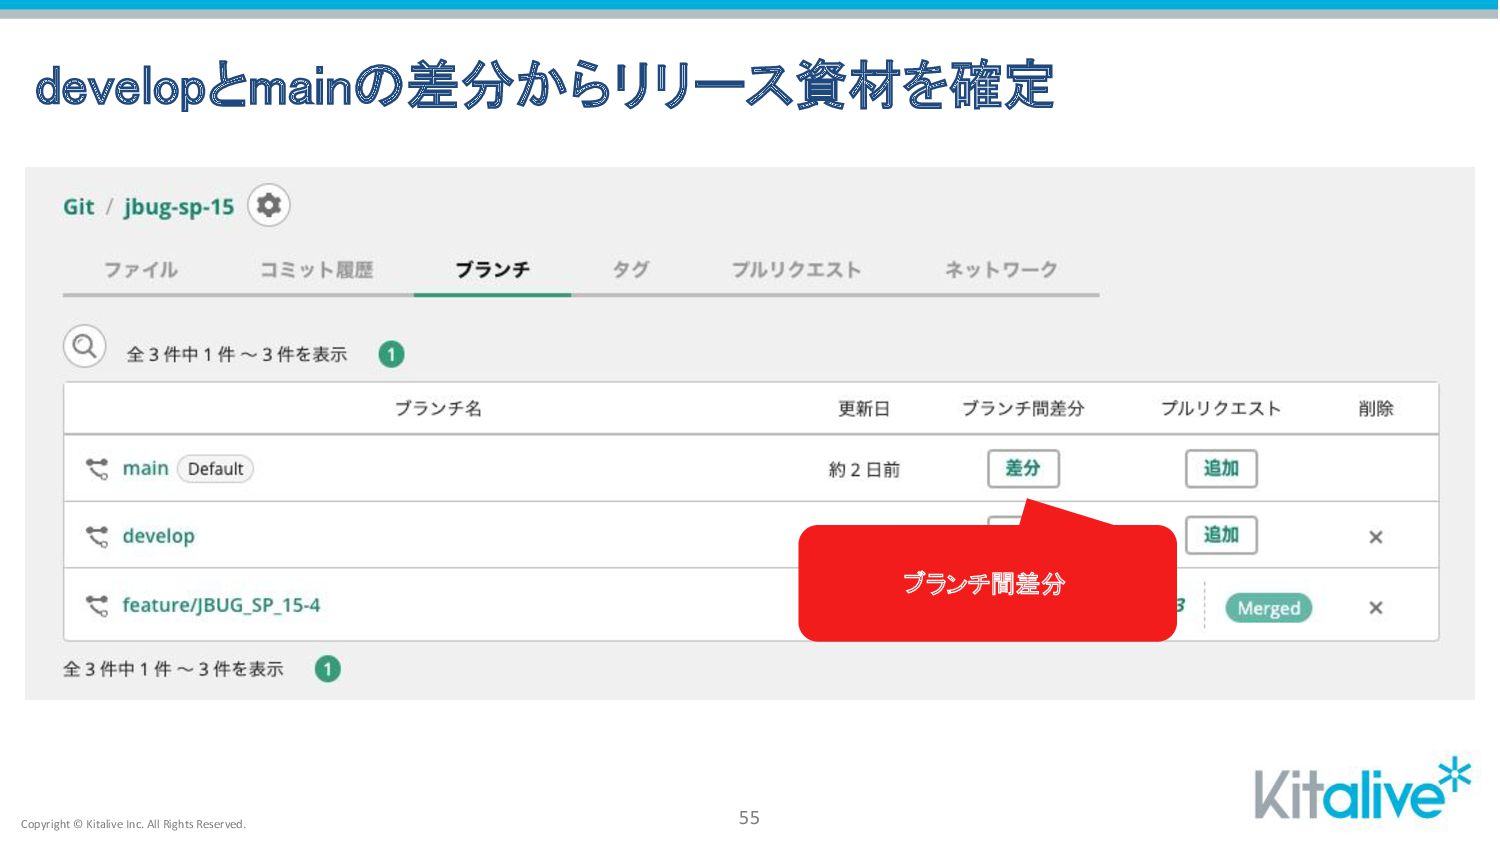Open the ネットワーク tab
Screen dimensions: 1500x844
point(1001,270)
